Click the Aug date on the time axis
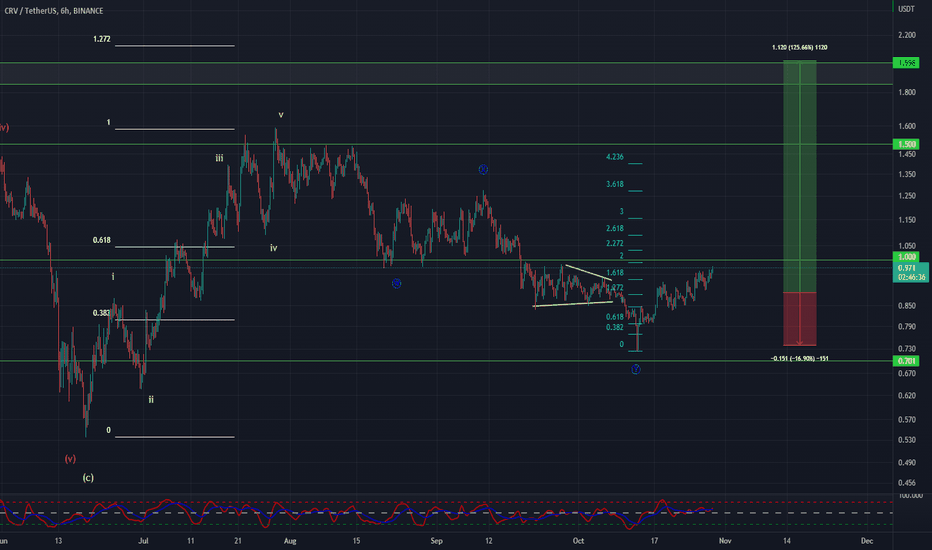The width and height of the screenshot is (932, 550). (x=290, y=540)
